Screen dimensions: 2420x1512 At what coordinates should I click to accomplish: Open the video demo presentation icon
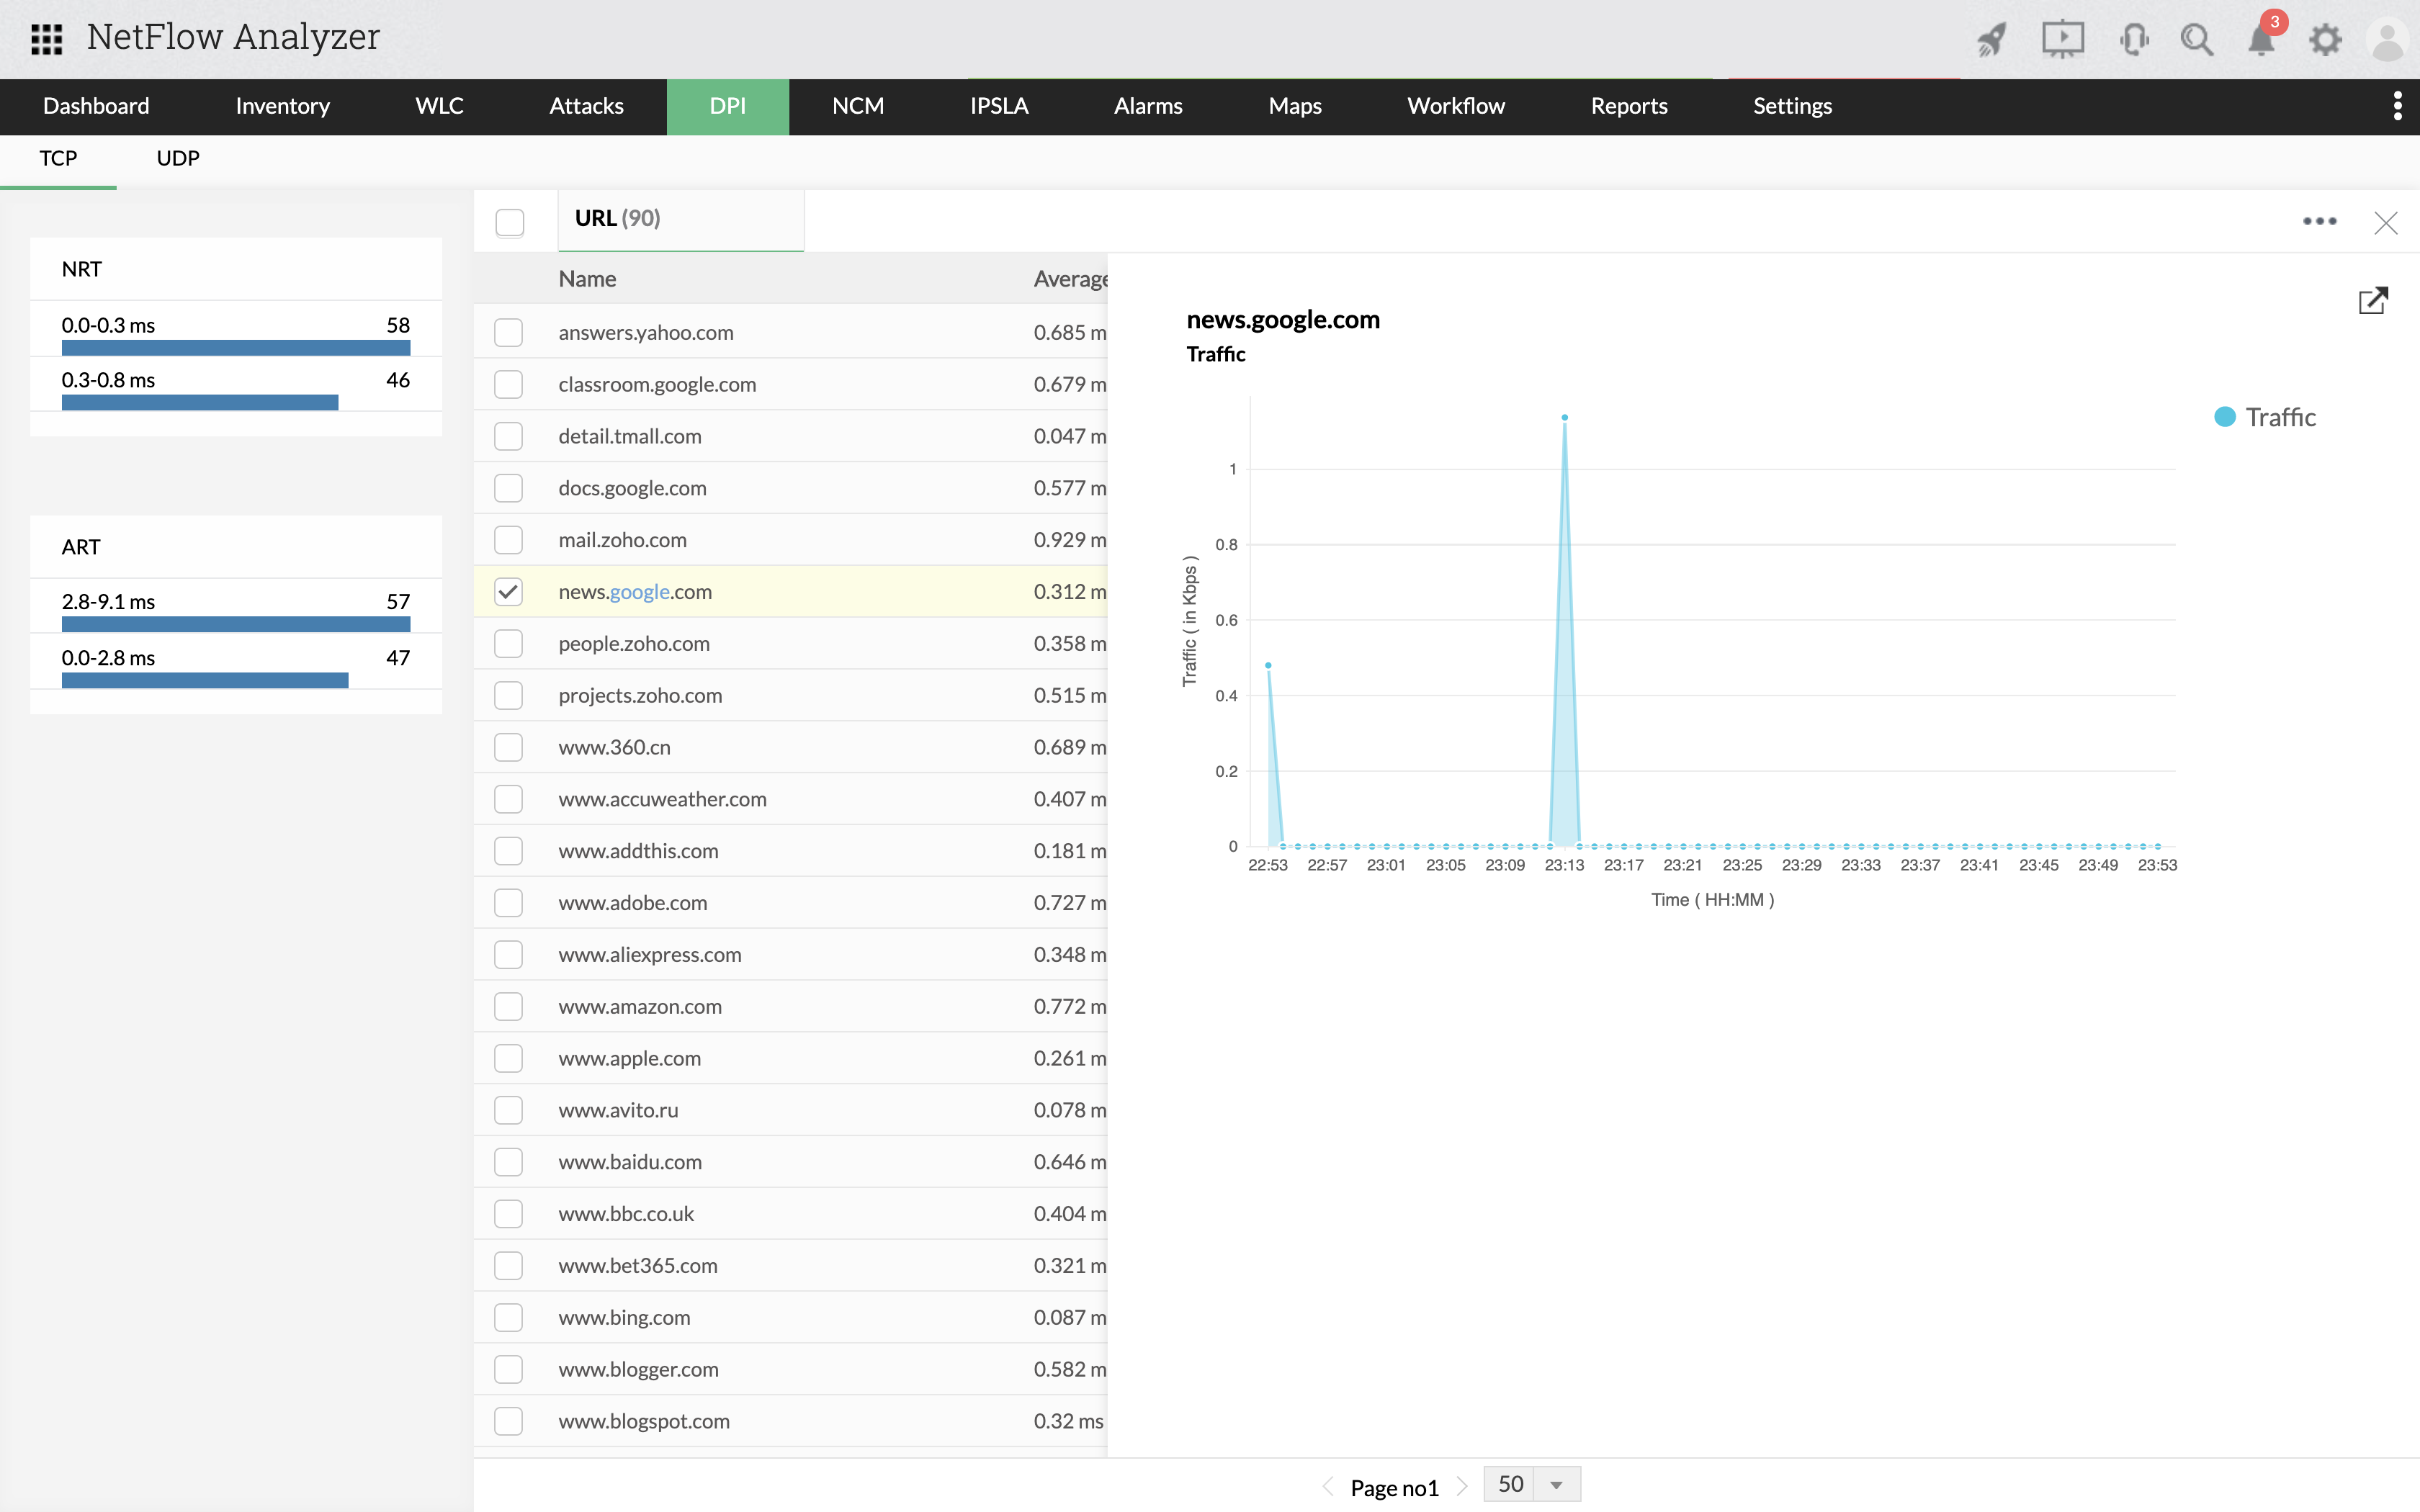click(2063, 39)
